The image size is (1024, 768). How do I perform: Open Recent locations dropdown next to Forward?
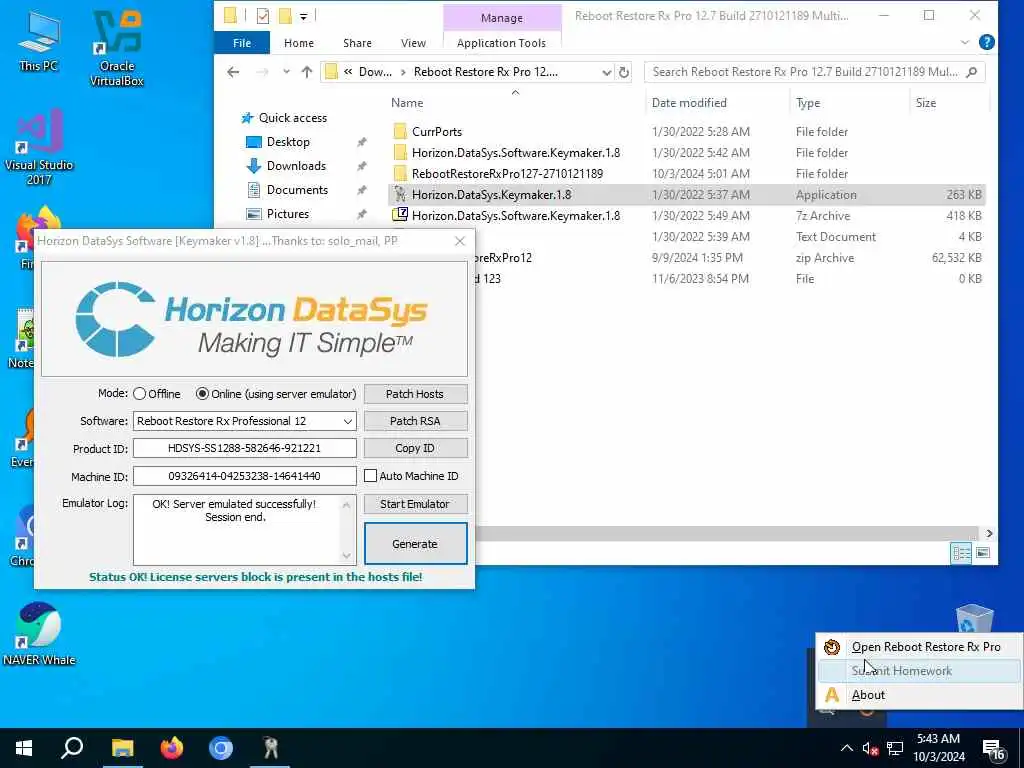pyautogui.click(x=286, y=72)
